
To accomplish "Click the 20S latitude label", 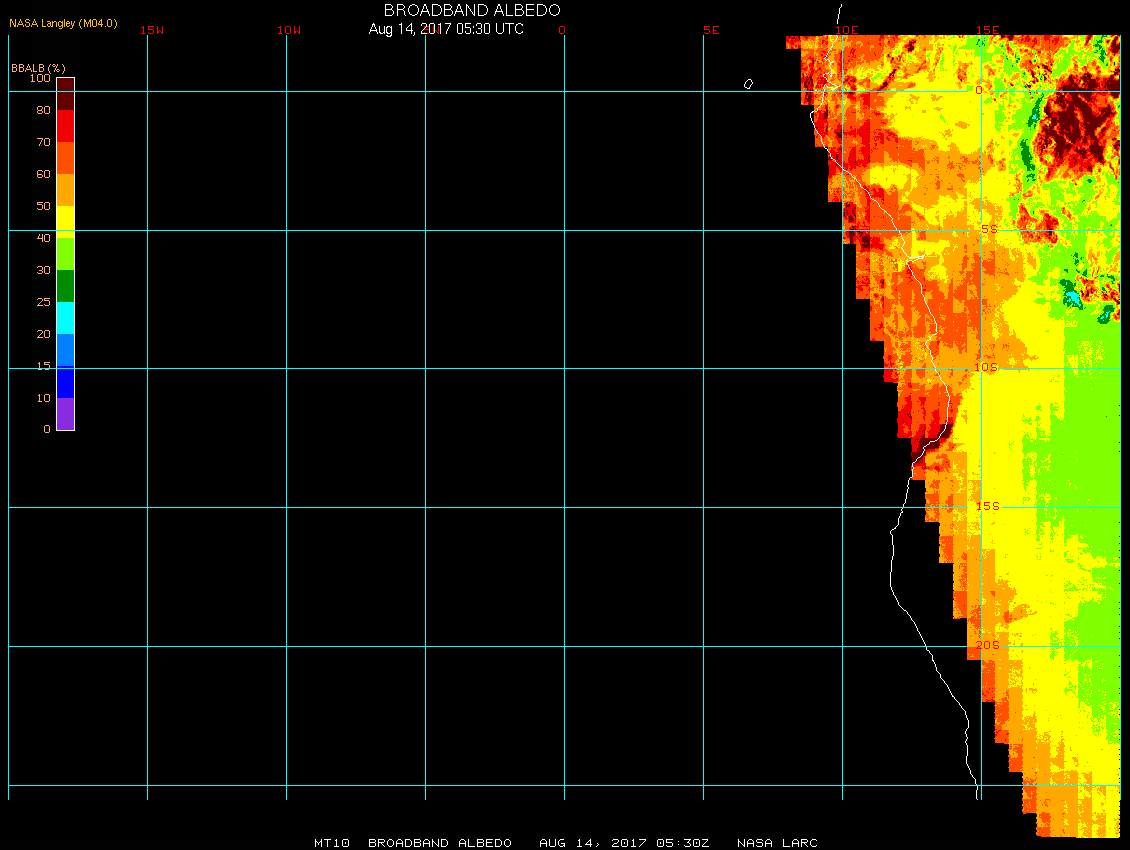I will tap(987, 645).
